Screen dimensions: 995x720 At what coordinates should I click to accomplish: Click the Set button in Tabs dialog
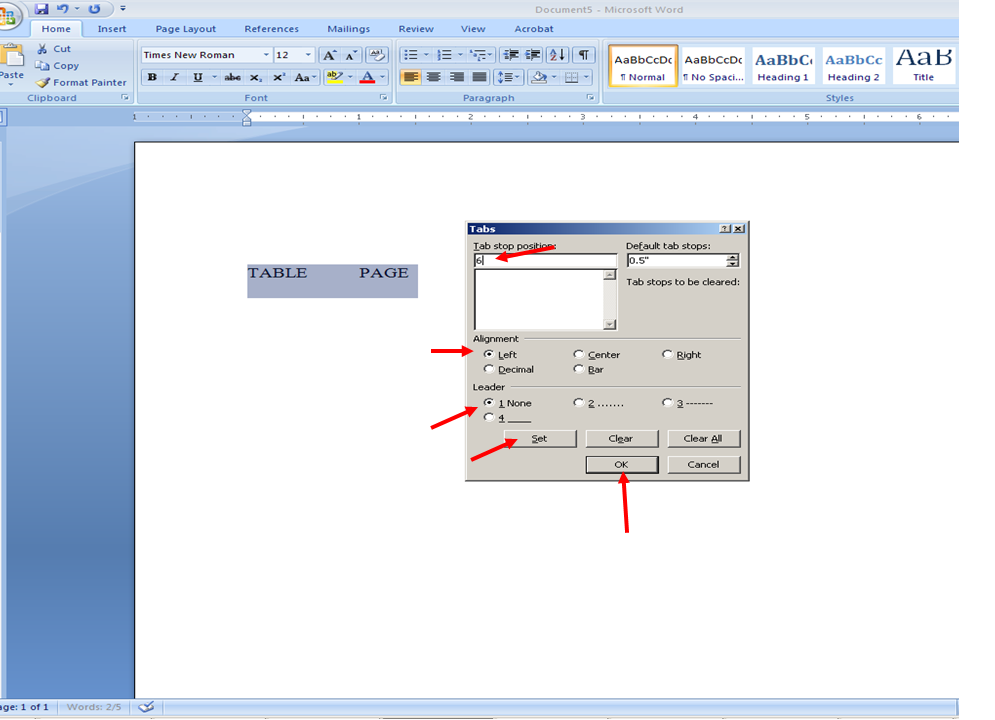pyautogui.click(x=540, y=438)
